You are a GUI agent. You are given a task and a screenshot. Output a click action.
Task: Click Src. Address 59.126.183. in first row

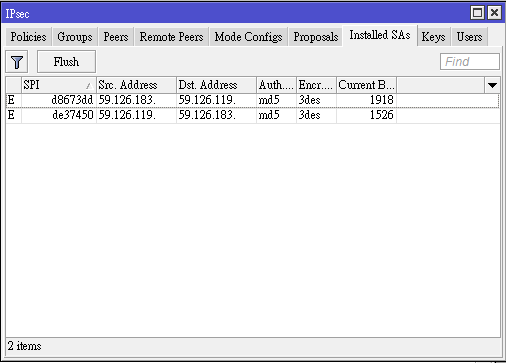(x=127, y=100)
